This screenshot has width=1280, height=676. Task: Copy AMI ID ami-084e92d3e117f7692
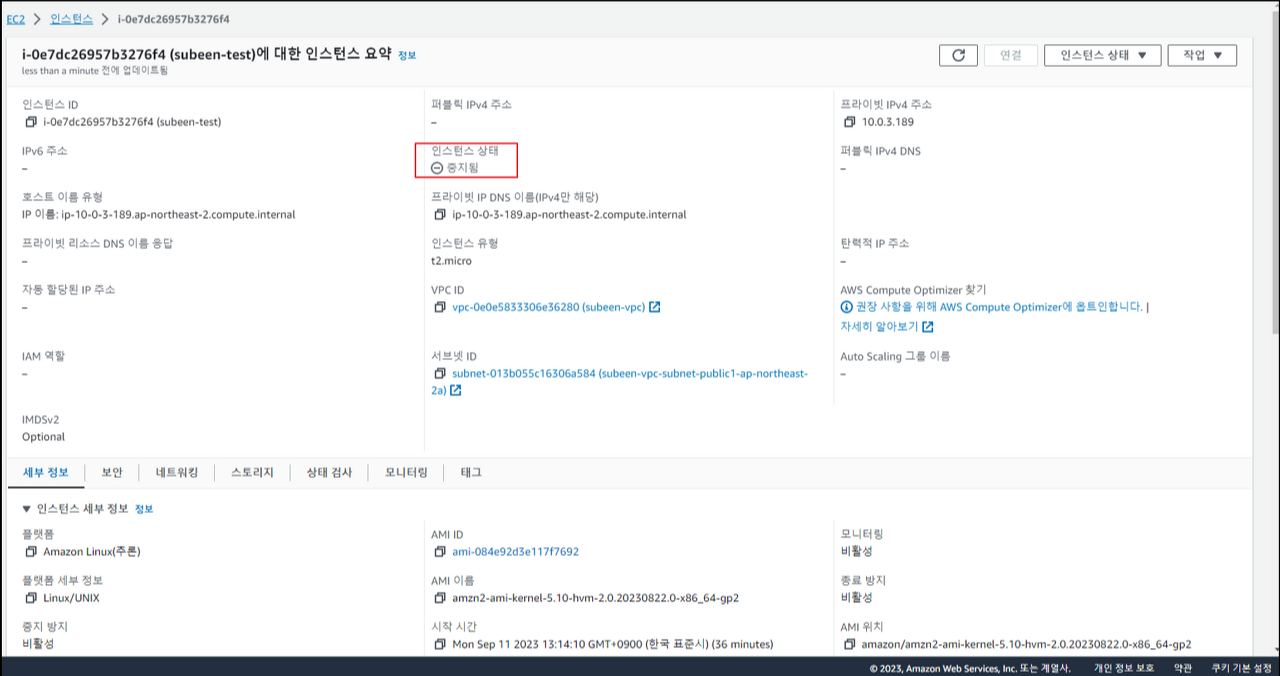[440, 552]
